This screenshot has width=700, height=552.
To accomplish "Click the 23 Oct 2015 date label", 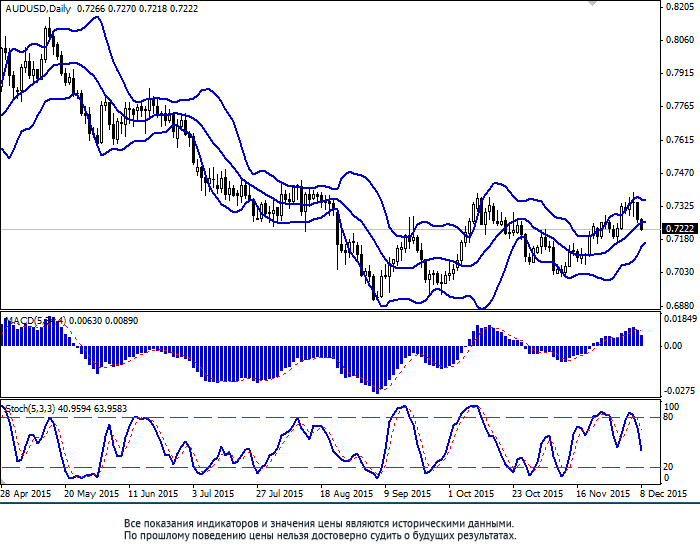I will [538, 494].
